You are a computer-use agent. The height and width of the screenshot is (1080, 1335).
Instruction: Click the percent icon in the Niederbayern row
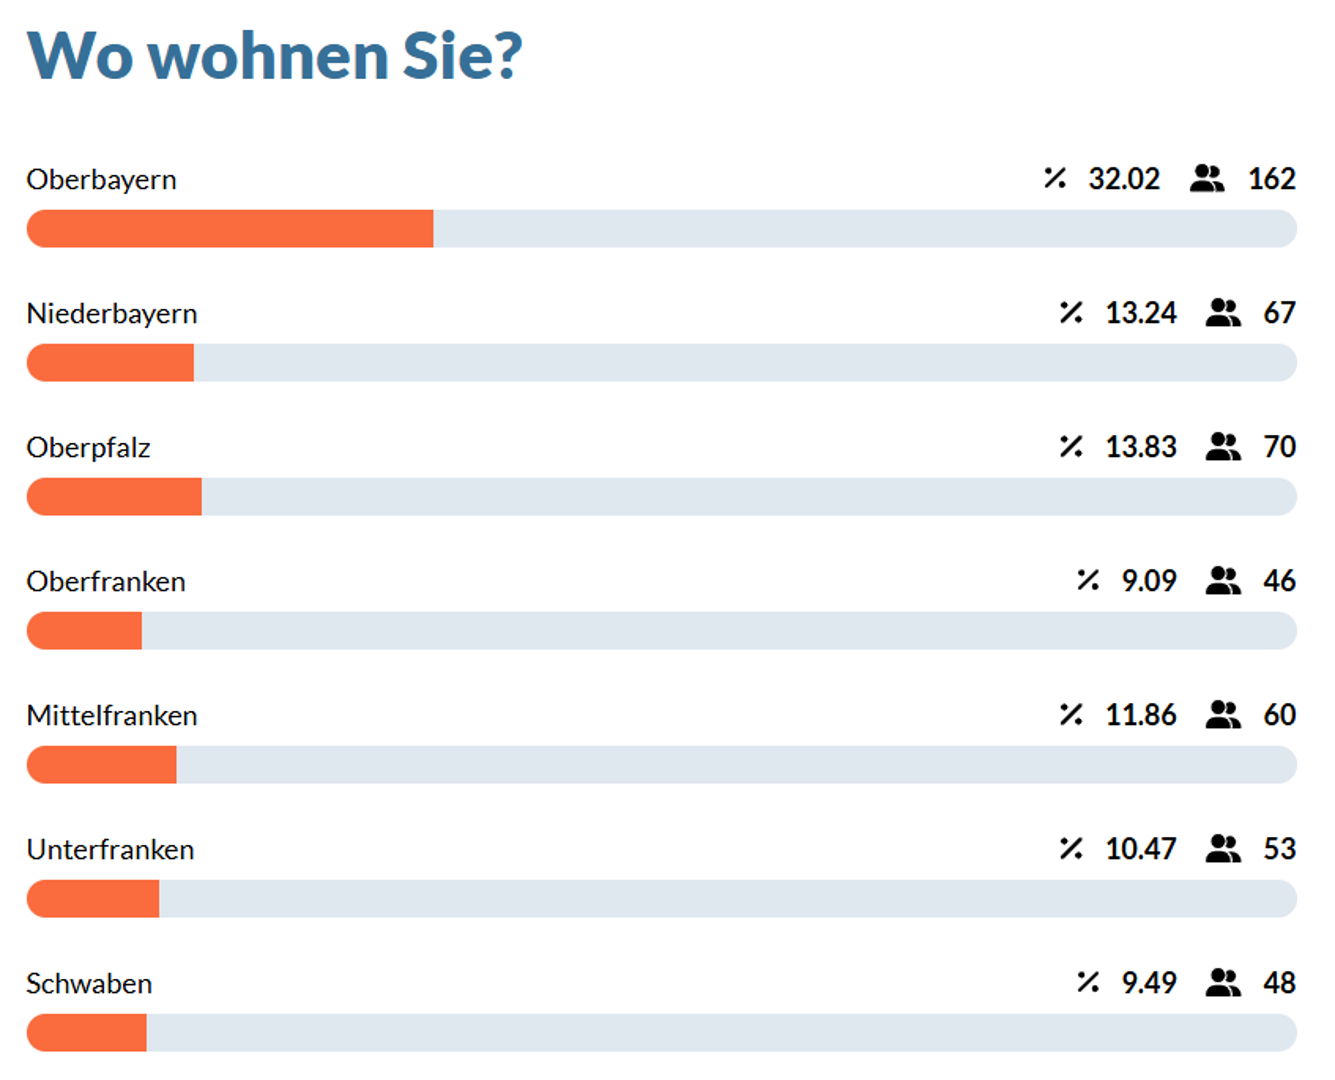pos(1071,312)
